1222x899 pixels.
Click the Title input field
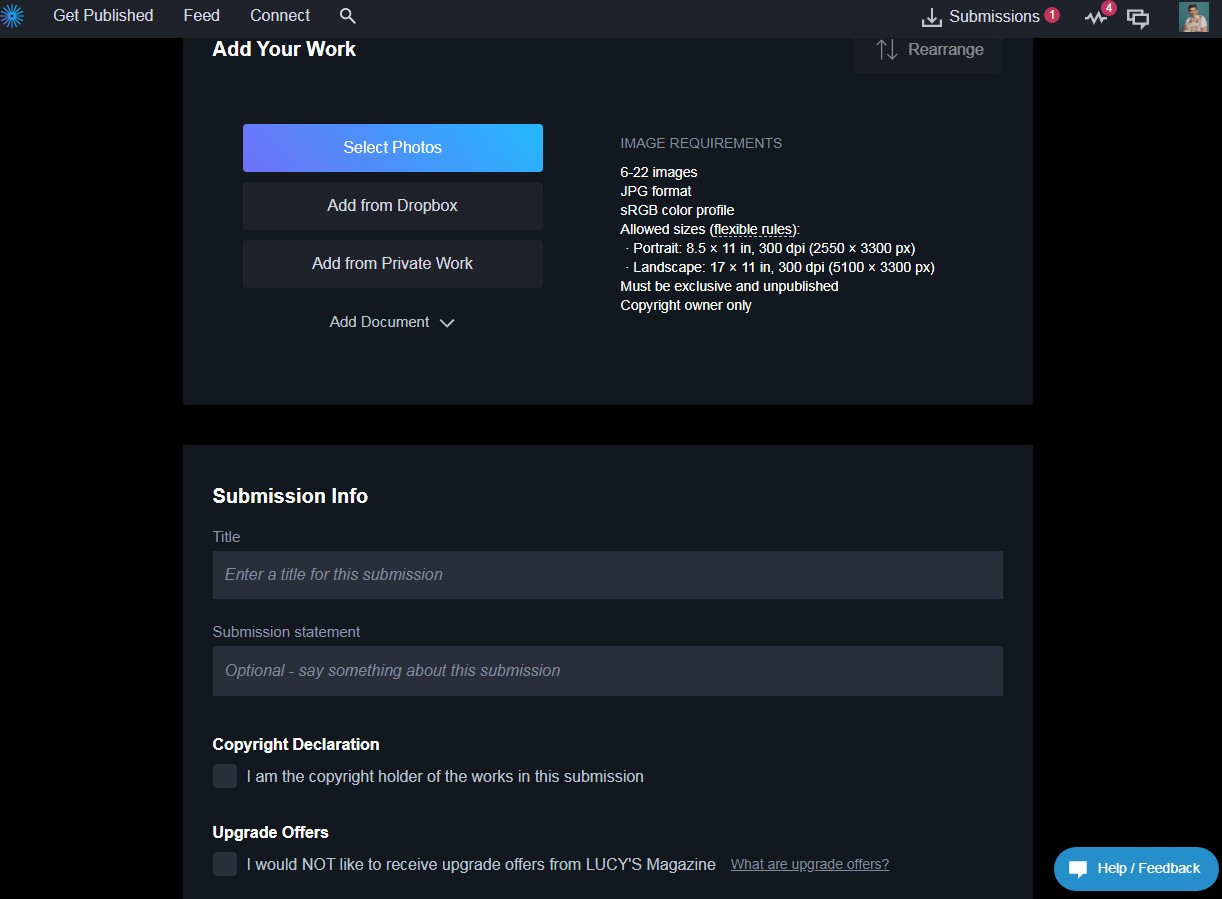click(x=607, y=575)
